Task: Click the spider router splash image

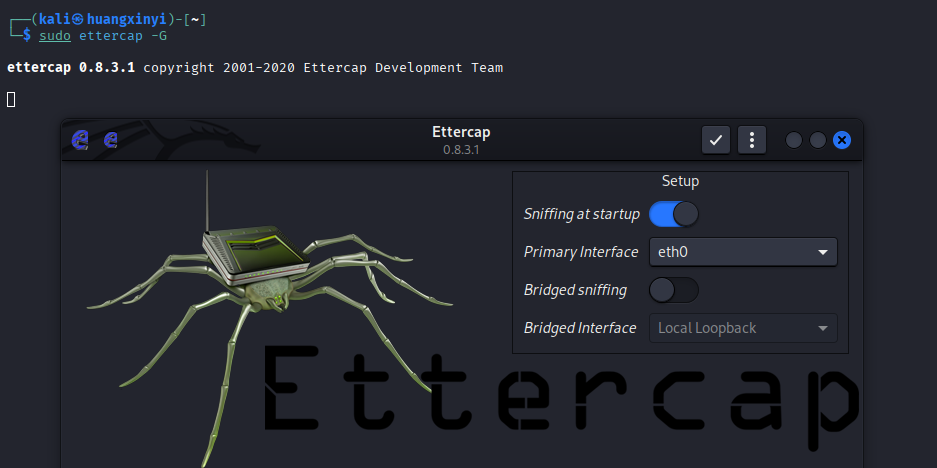Action: pos(269,317)
